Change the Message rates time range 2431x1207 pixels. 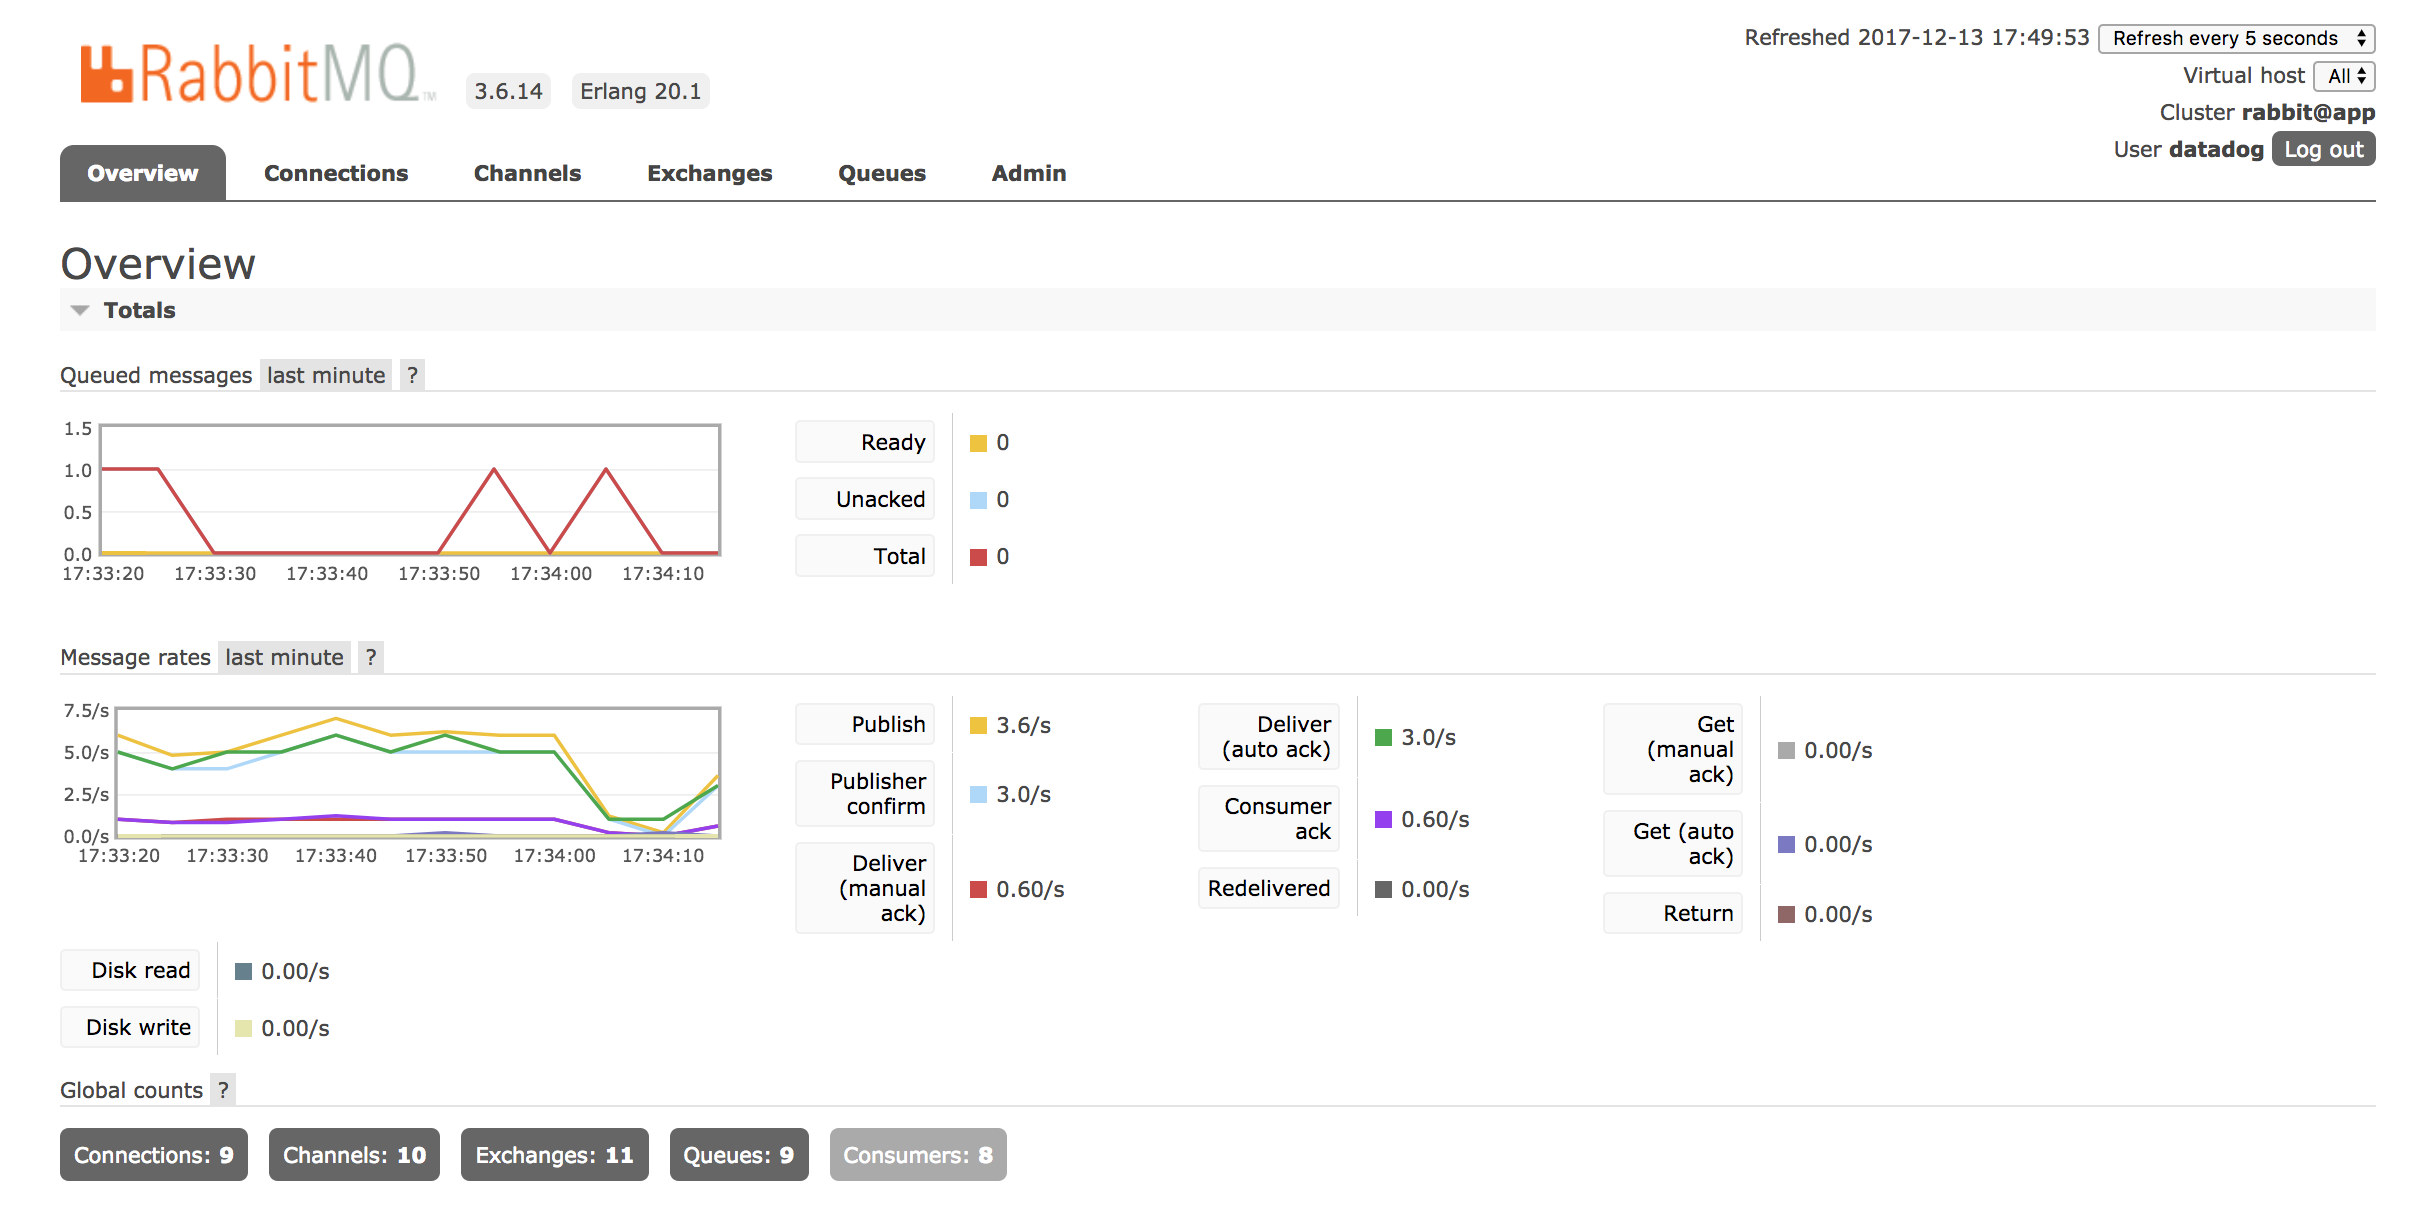(283, 657)
